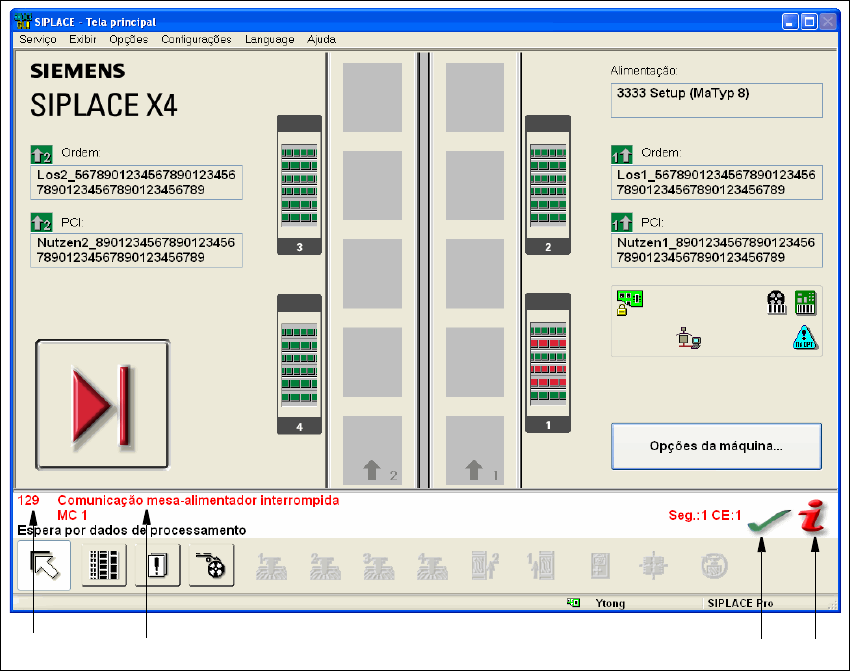
Task: Click the lane 1 PCI arrow icon
Action: click(x=622, y=222)
